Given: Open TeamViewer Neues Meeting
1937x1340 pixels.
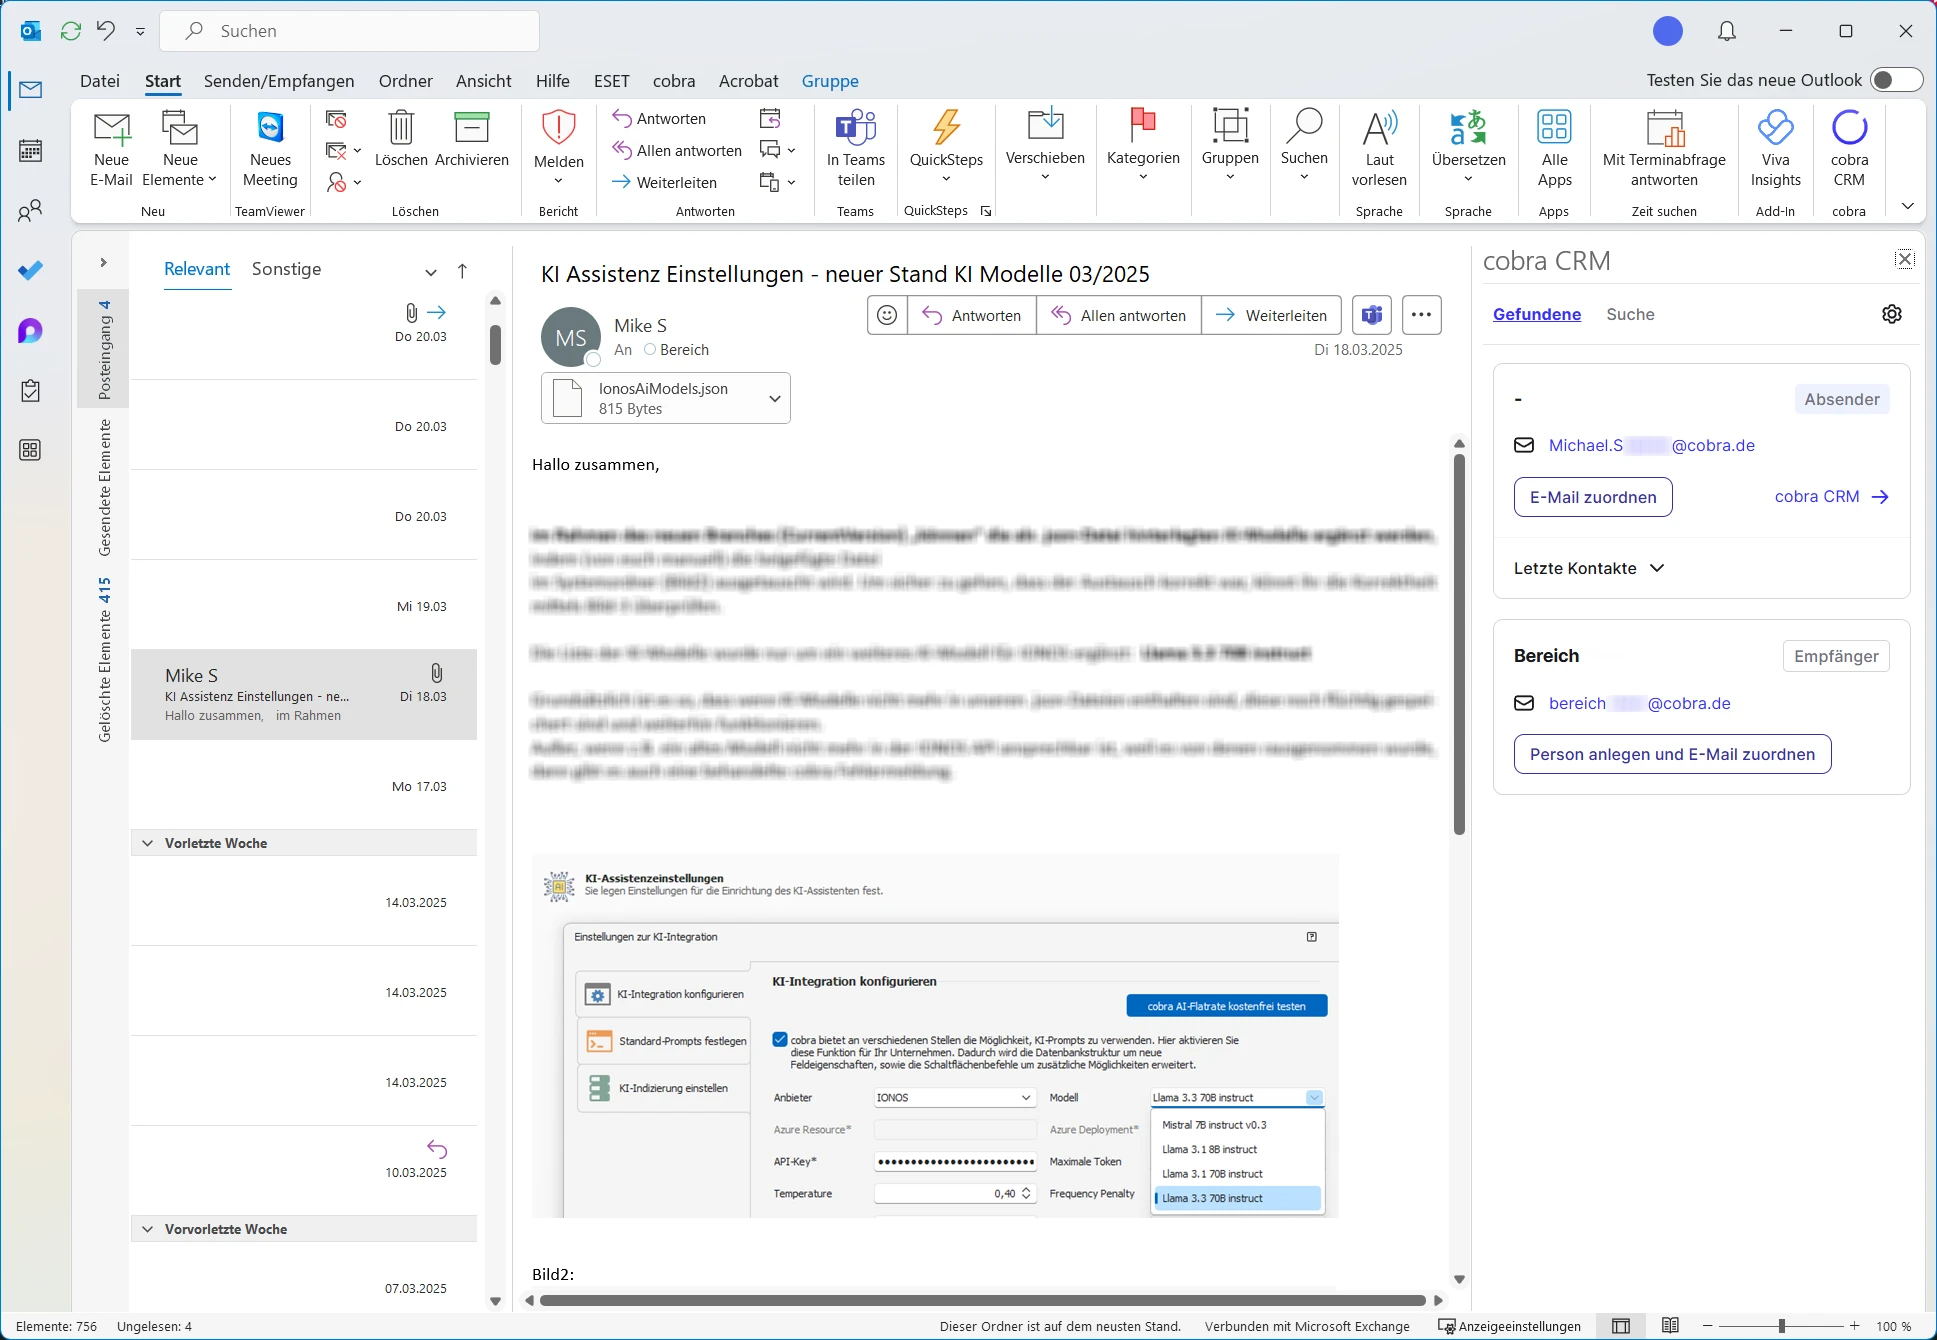Looking at the screenshot, I should click(270, 128).
